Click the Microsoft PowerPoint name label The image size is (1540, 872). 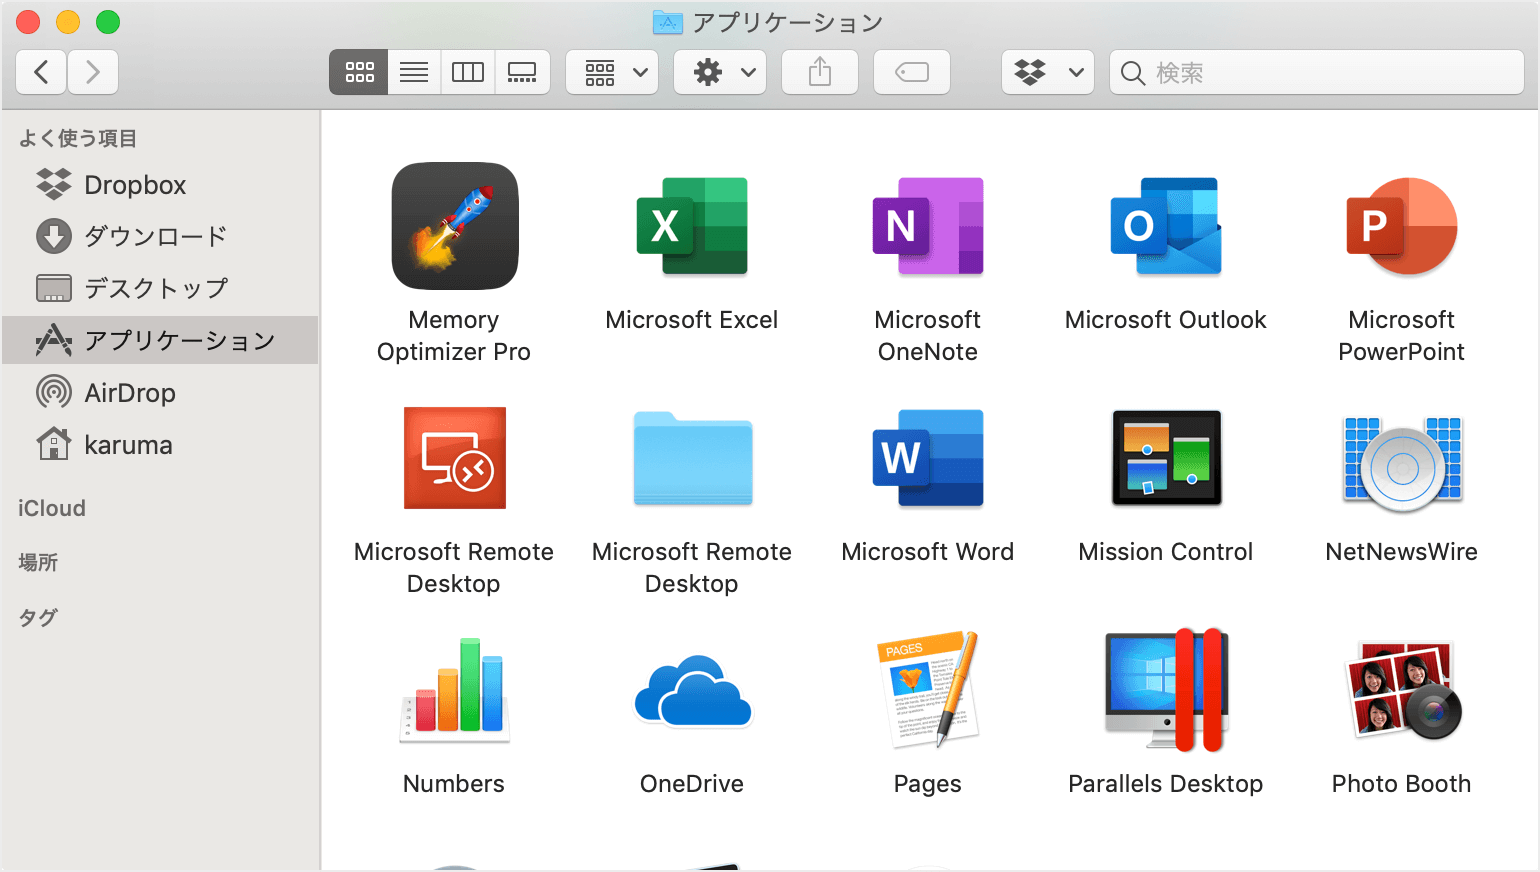[1402, 336]
